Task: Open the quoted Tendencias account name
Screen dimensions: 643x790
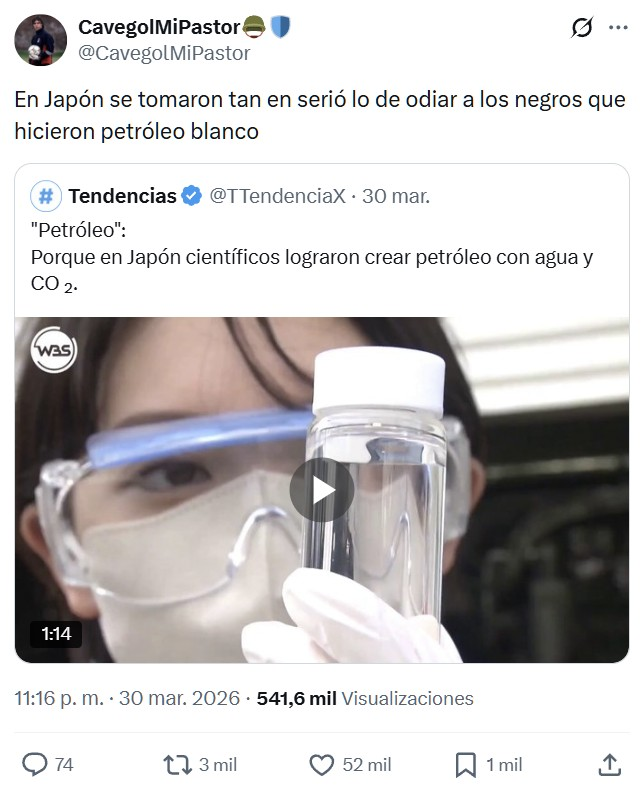Action: tap(122, 196)
